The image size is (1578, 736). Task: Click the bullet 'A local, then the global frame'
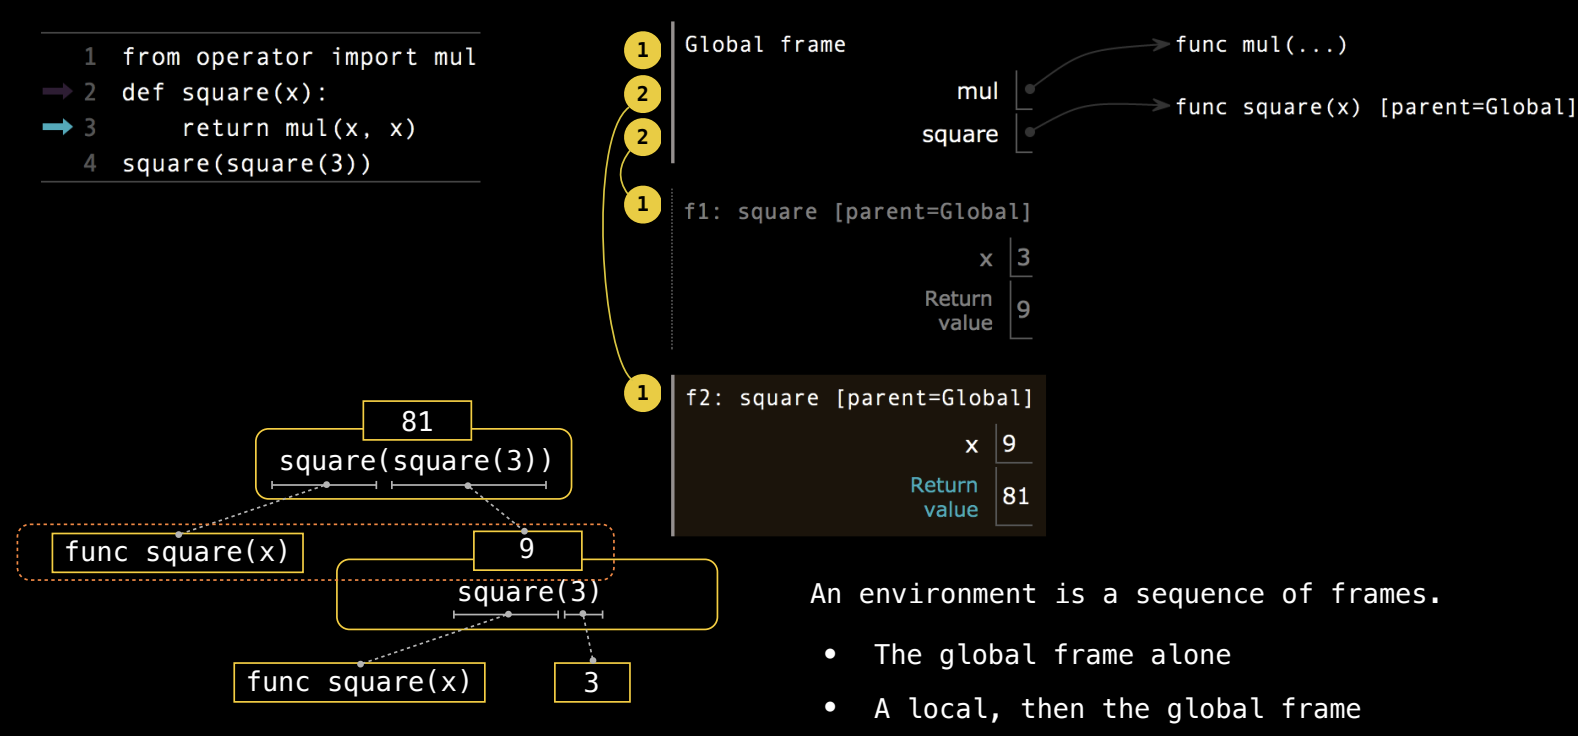coord(1117,709)
